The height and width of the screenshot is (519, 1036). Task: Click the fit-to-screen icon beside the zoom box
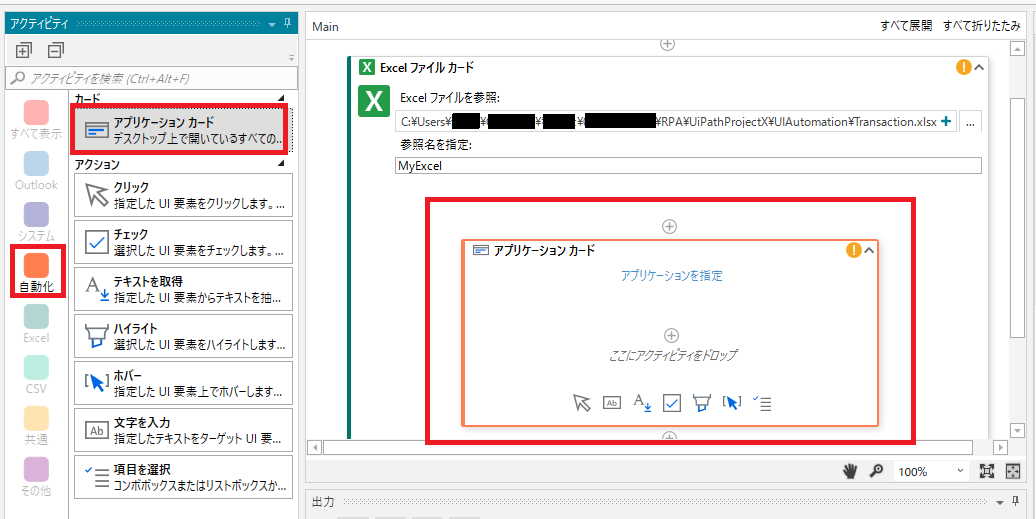tap(987, 471)
